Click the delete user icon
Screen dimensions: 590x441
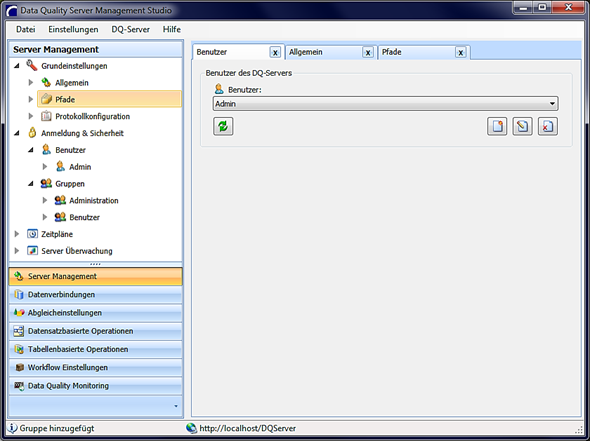(x=547, y=126)
